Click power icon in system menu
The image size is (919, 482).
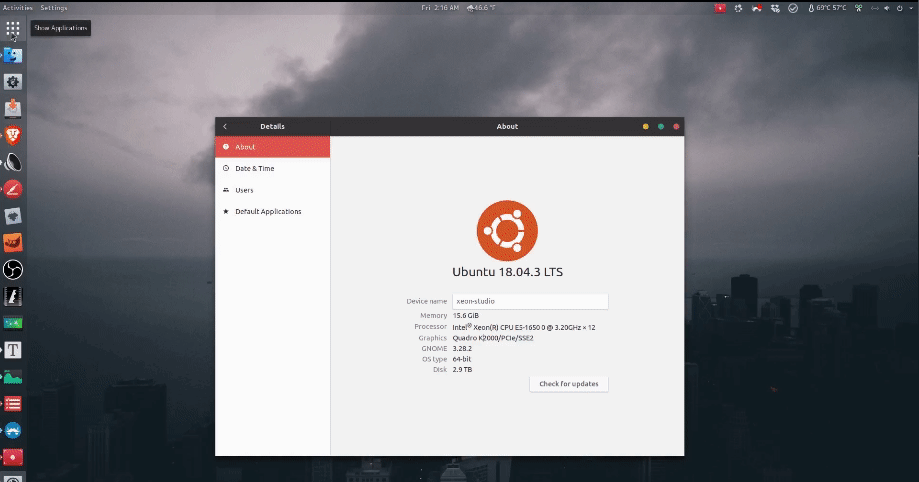pos(900,8)
